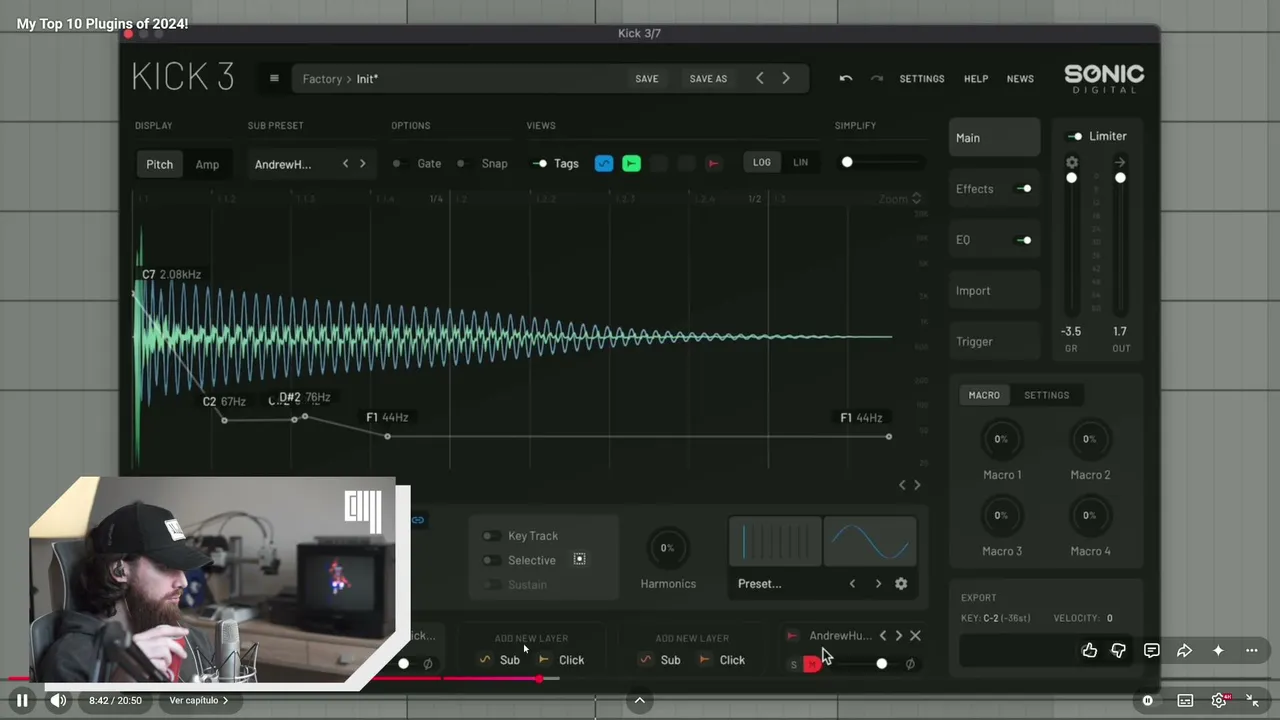
Task: Exit fullscreen on the video player
Action: coord(1252,701)
